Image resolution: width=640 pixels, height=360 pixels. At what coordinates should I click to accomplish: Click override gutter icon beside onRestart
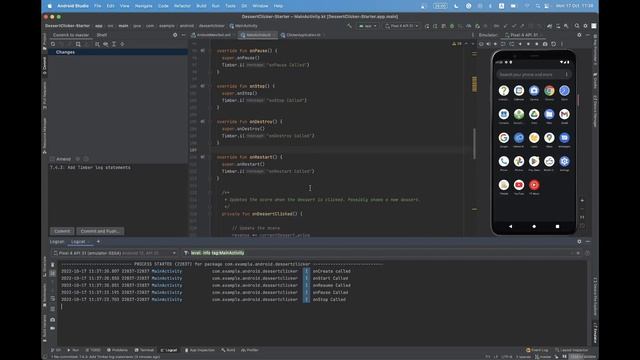point(202,157)
